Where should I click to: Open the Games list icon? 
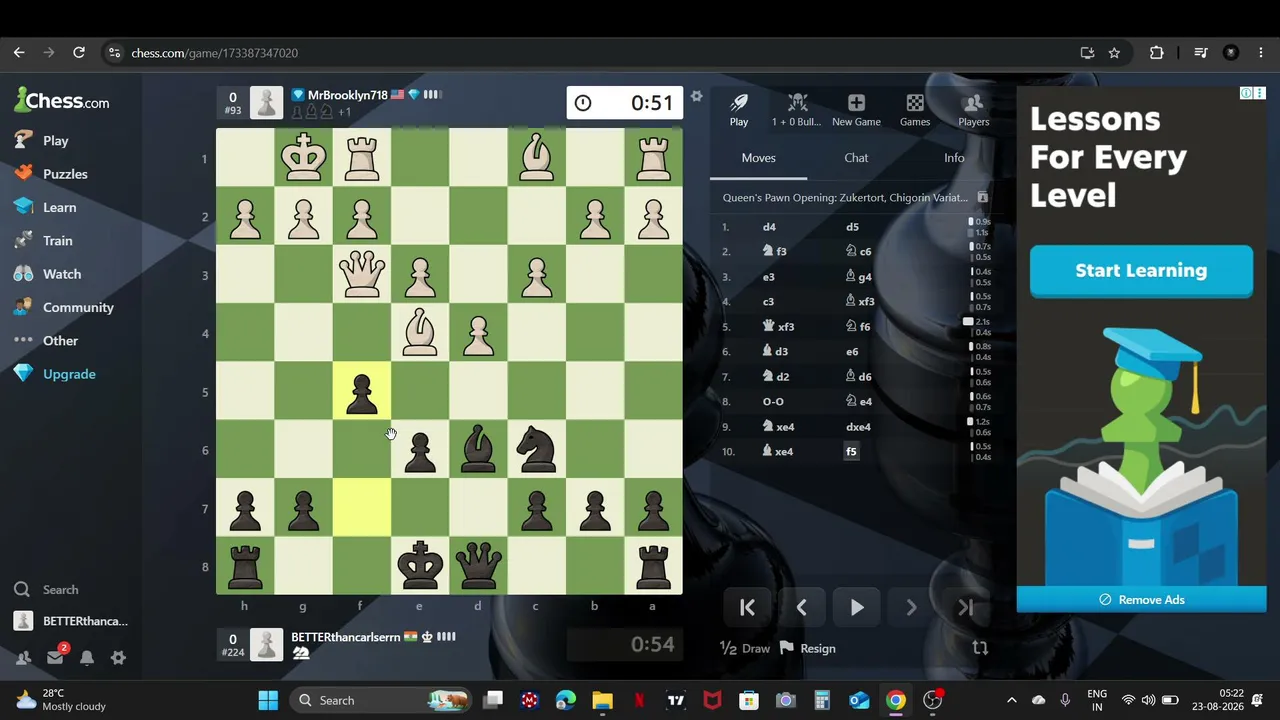tap(915, 110)
